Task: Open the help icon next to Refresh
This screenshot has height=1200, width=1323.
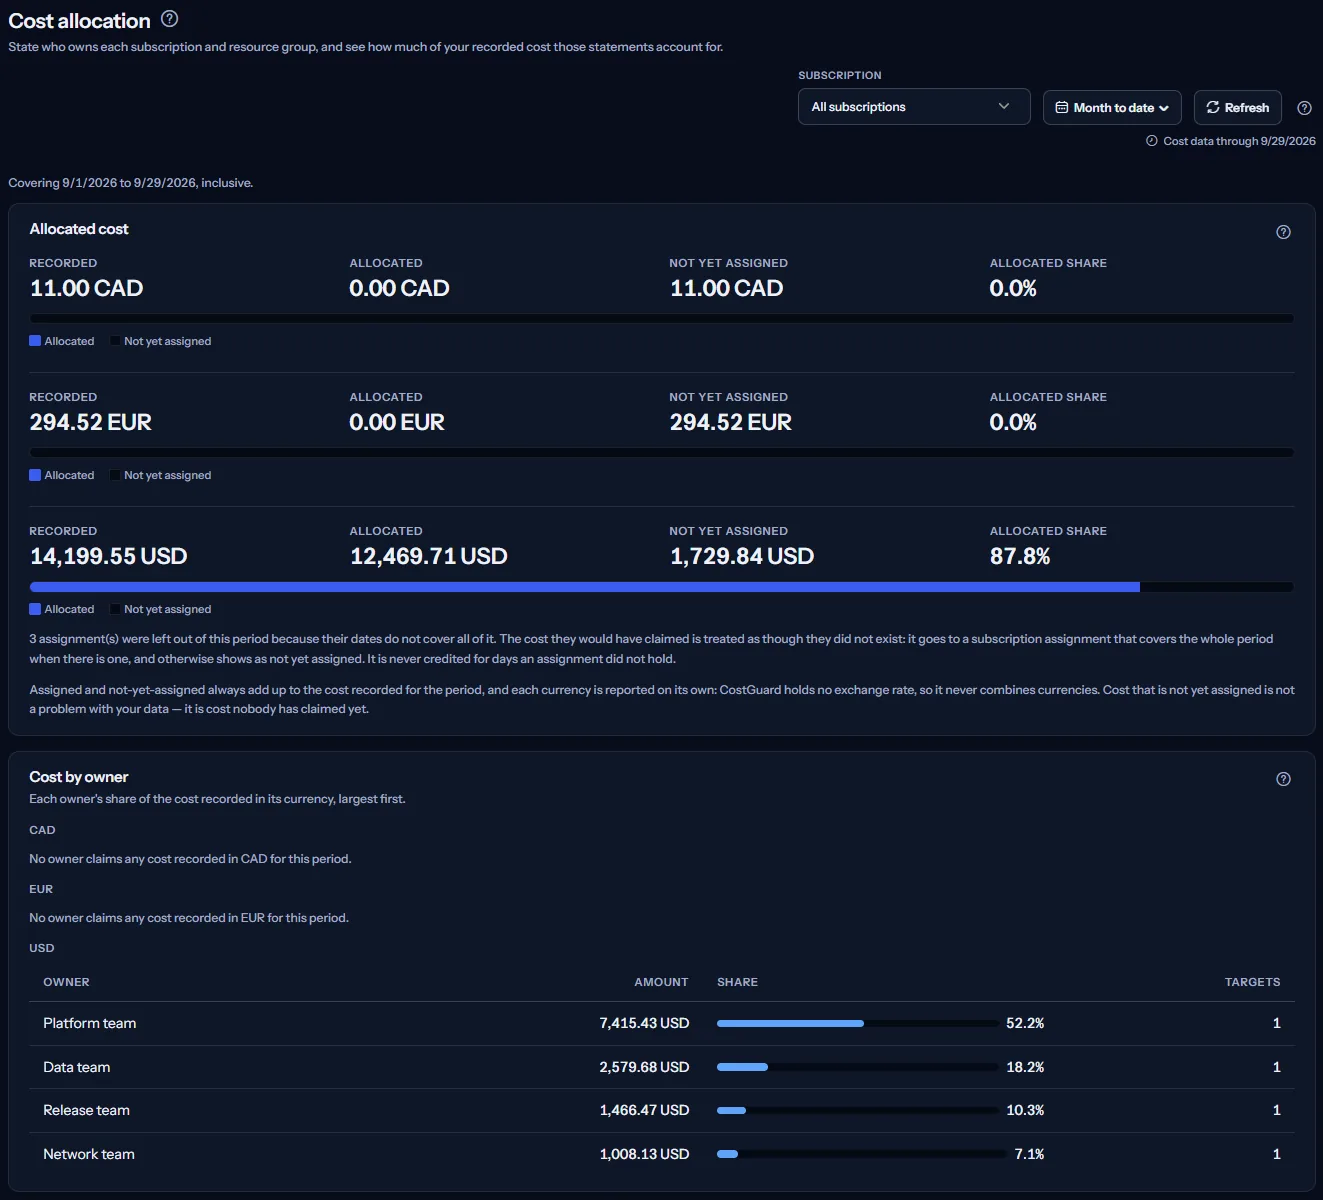Action: (x=1304, y=108)
